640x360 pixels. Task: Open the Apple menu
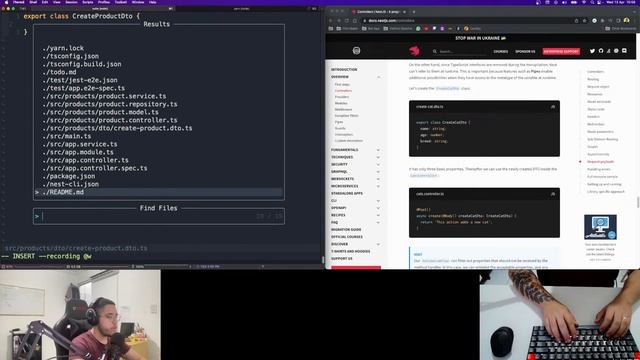click(x=6, y=2)
